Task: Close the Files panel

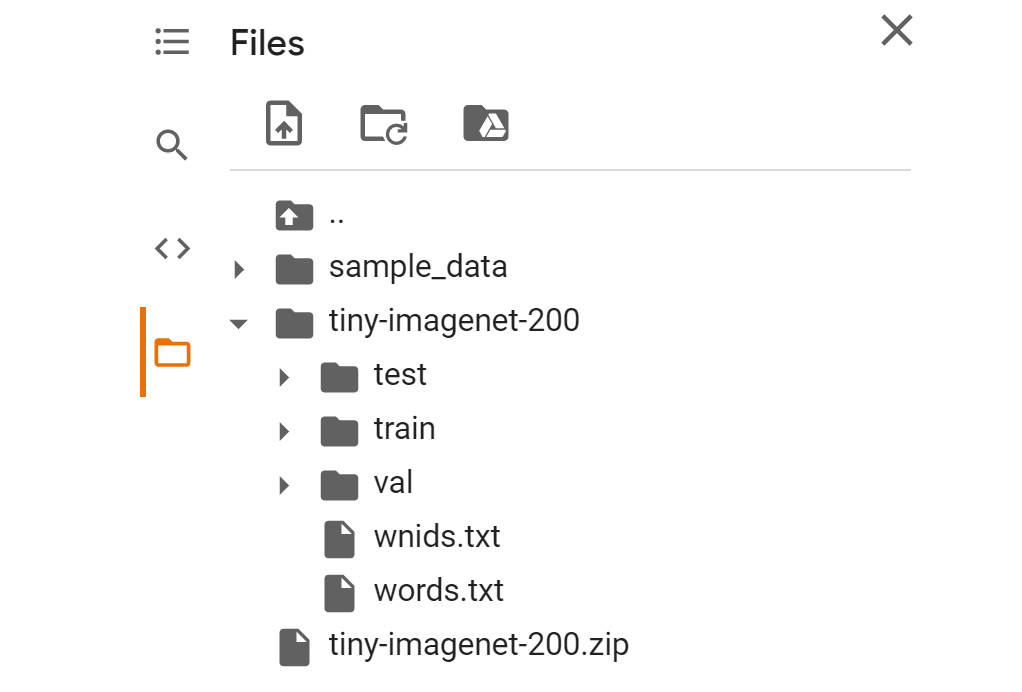Action: (897, 31)
